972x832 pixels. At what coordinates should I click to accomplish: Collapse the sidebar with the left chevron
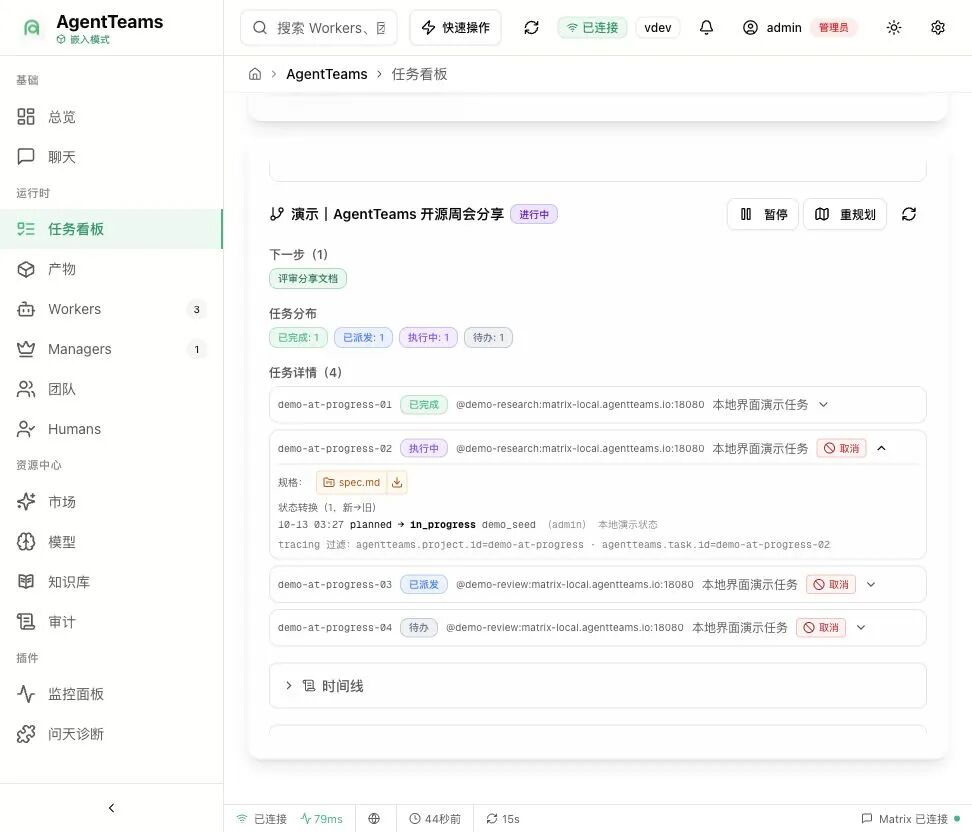click(112, 808)
